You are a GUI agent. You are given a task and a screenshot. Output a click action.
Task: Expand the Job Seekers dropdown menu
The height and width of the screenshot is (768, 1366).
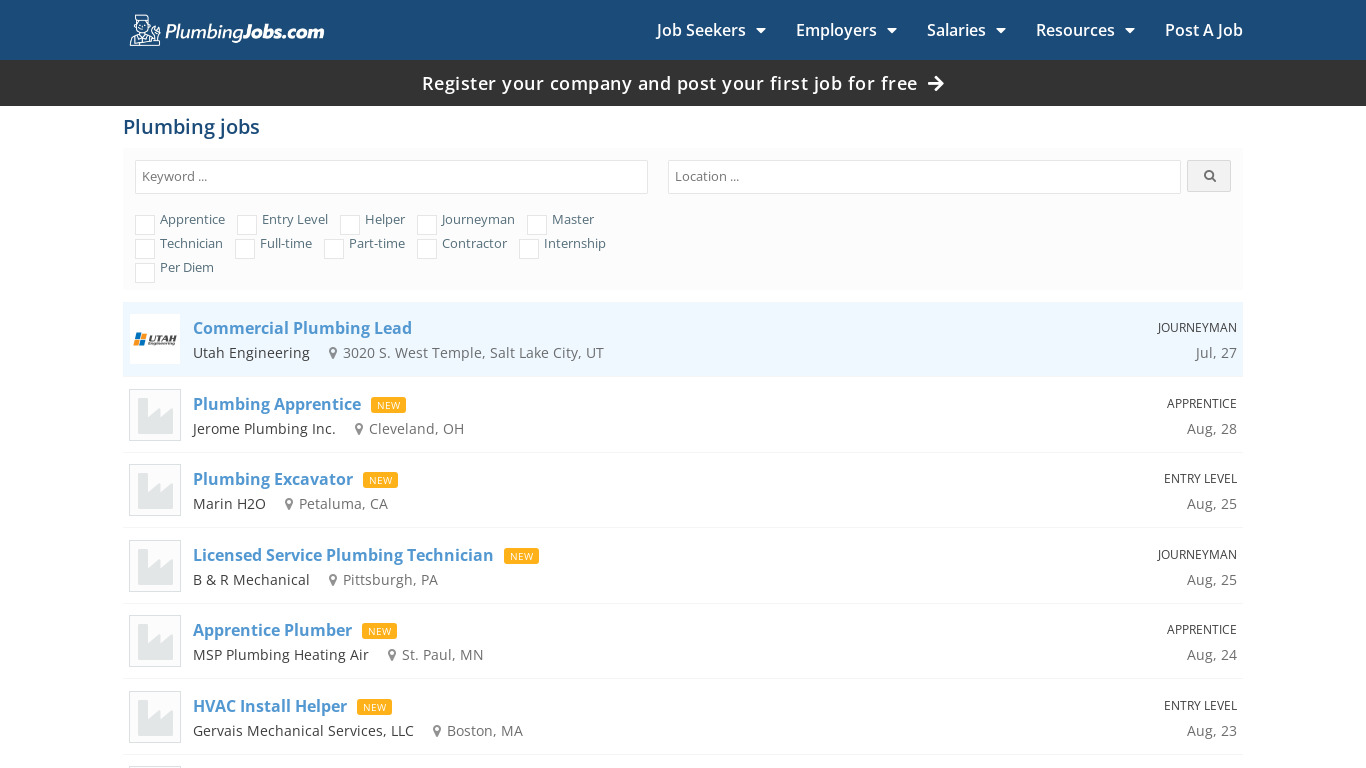711,30
